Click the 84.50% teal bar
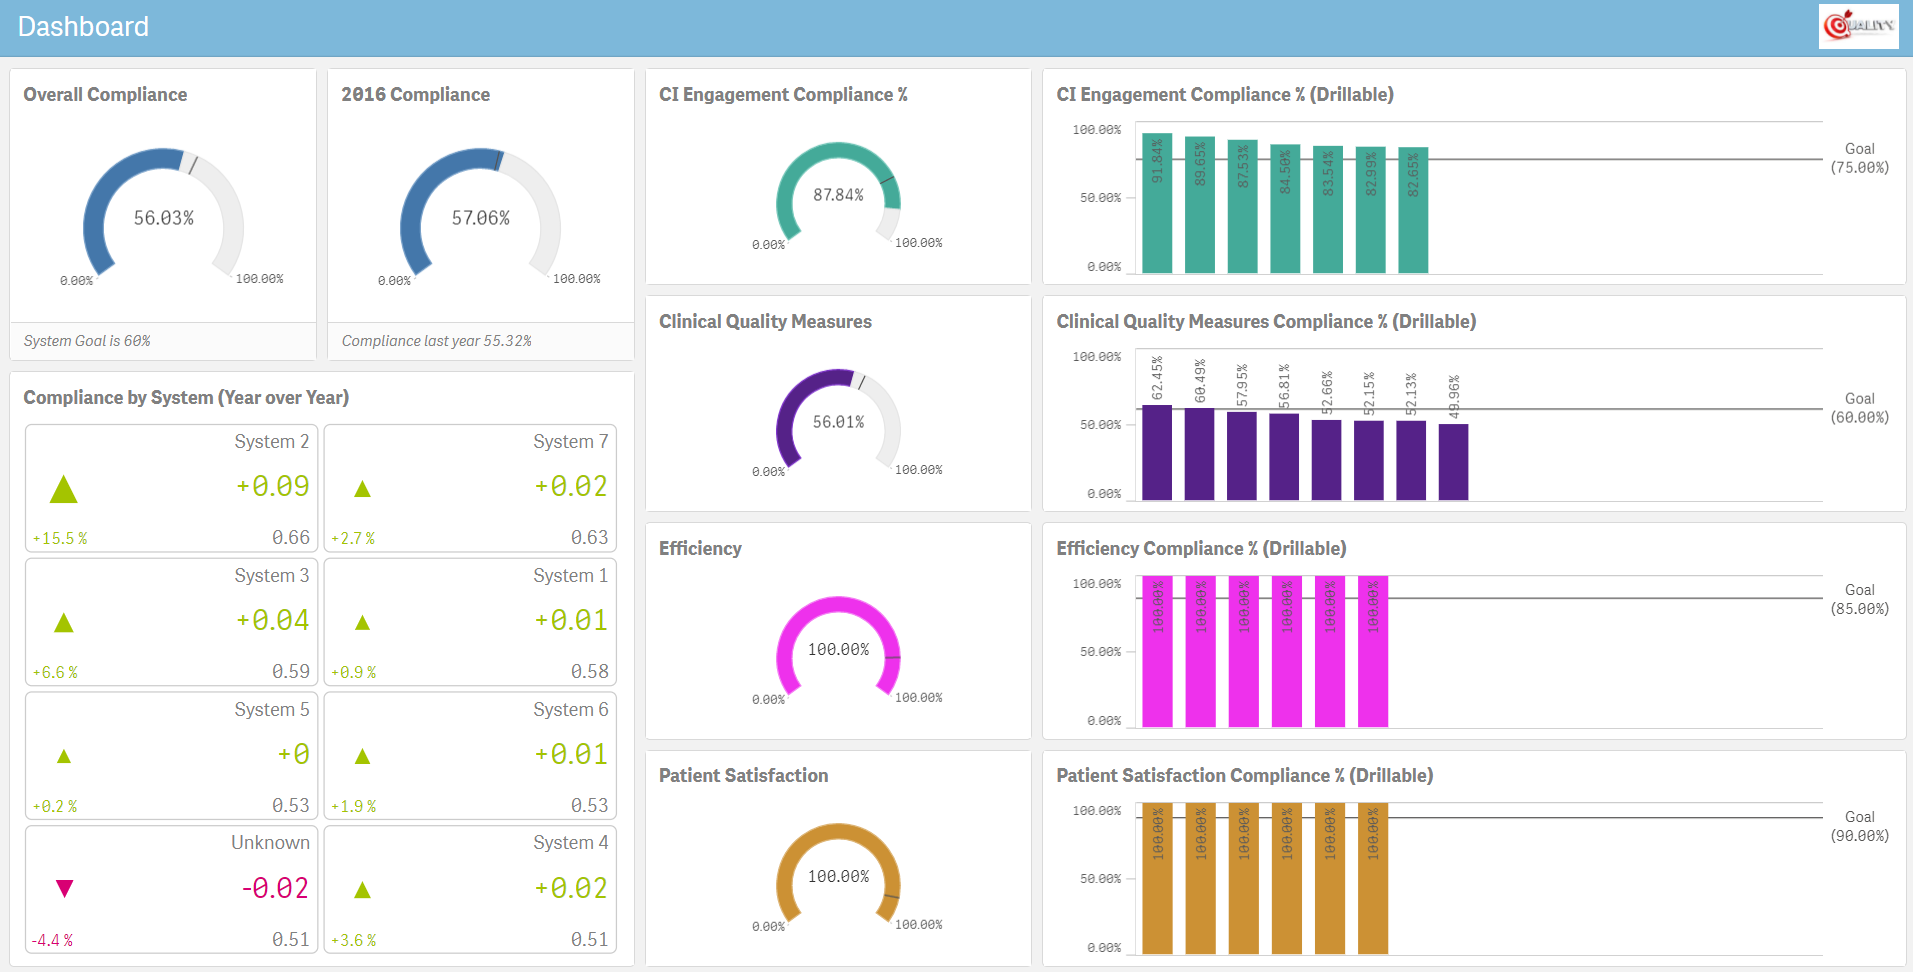 coord(1285,208)
